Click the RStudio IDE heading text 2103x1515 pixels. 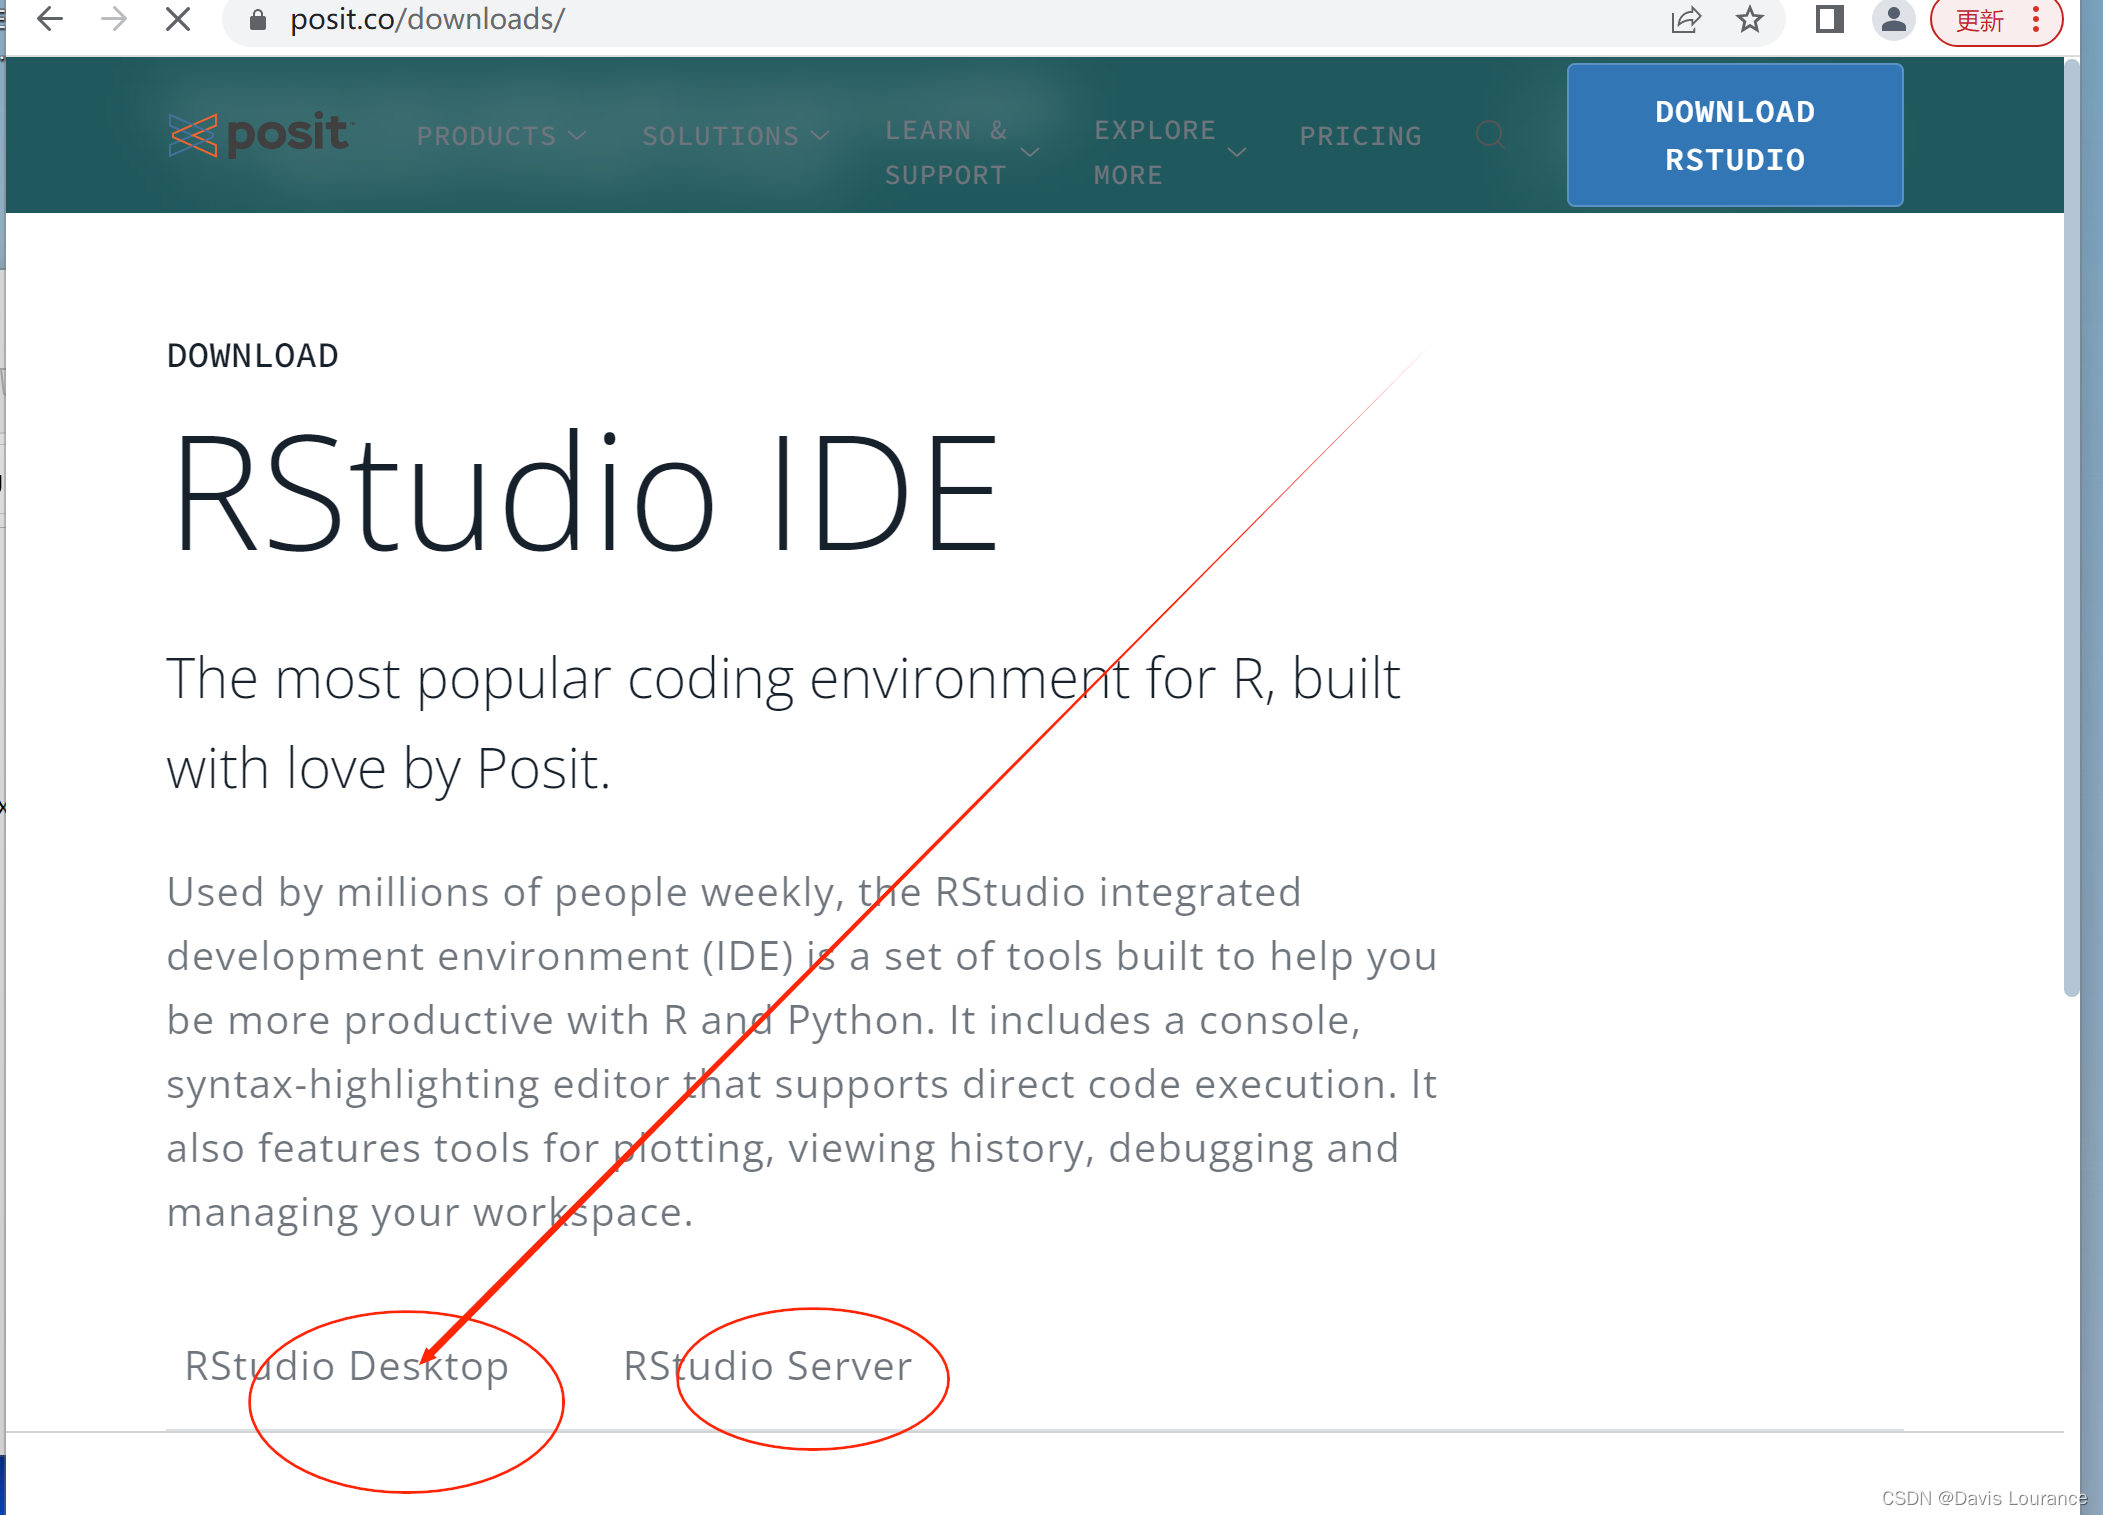[585, 490]
